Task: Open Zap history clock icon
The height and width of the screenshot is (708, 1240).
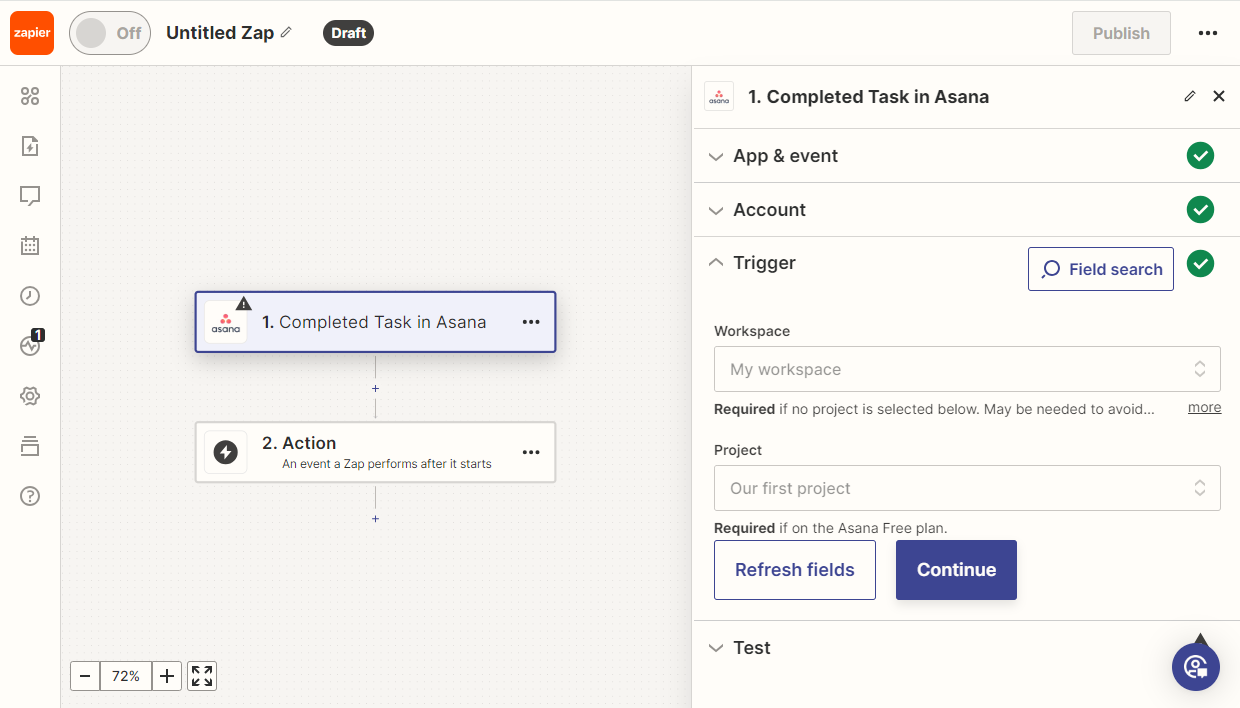Action: 30,296
